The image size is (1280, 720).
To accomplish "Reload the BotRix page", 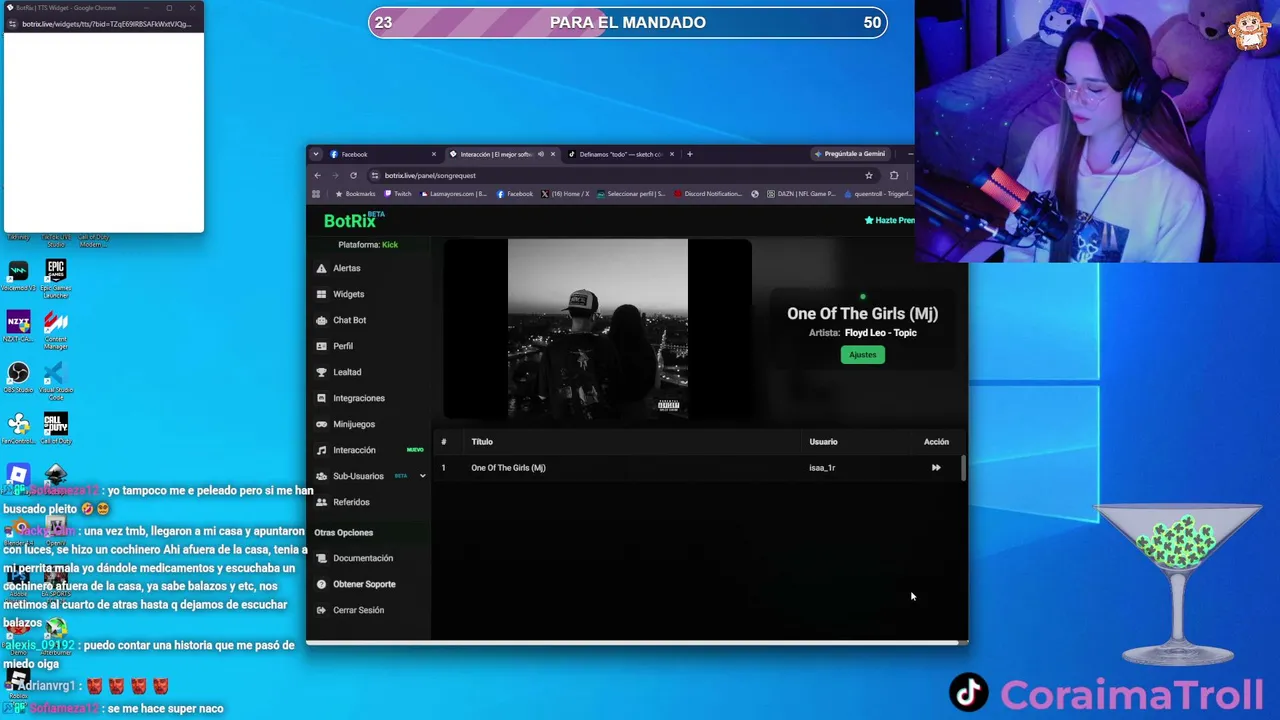I will (353, 175).
